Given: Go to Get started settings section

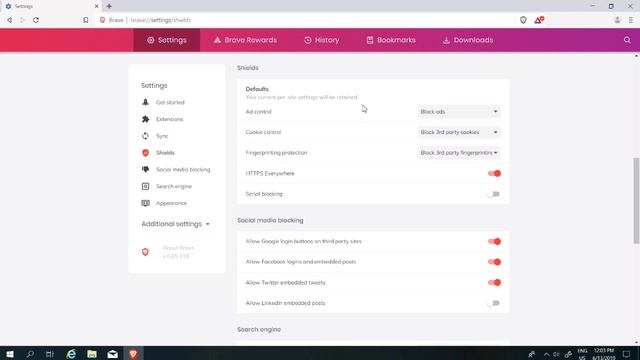Looking at the screenshot, I should (x=170, y=102).
